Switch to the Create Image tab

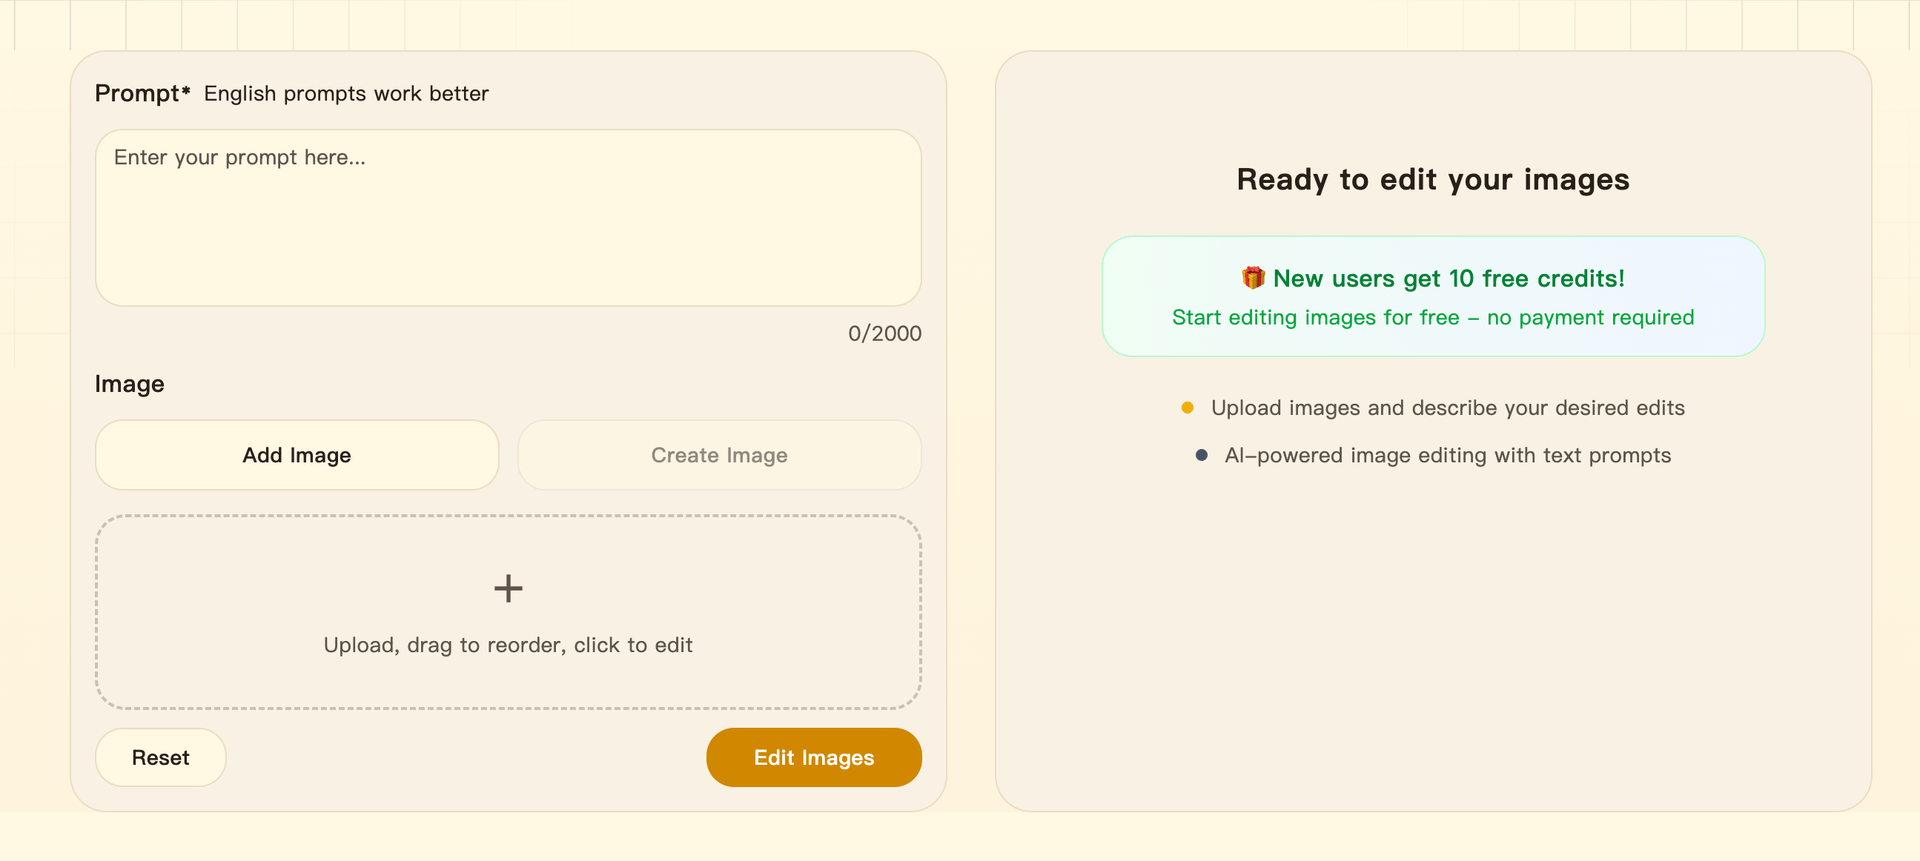(x=719, y=455)
